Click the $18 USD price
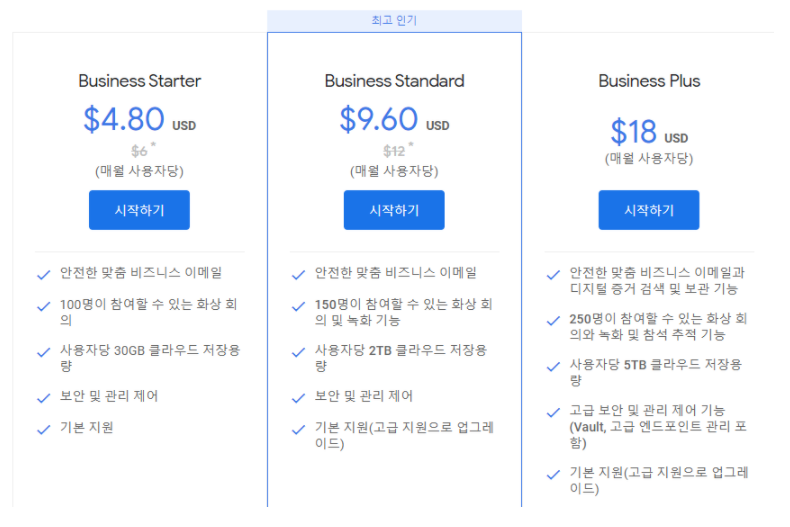This screenshot has width=790, height=527. 649,132
